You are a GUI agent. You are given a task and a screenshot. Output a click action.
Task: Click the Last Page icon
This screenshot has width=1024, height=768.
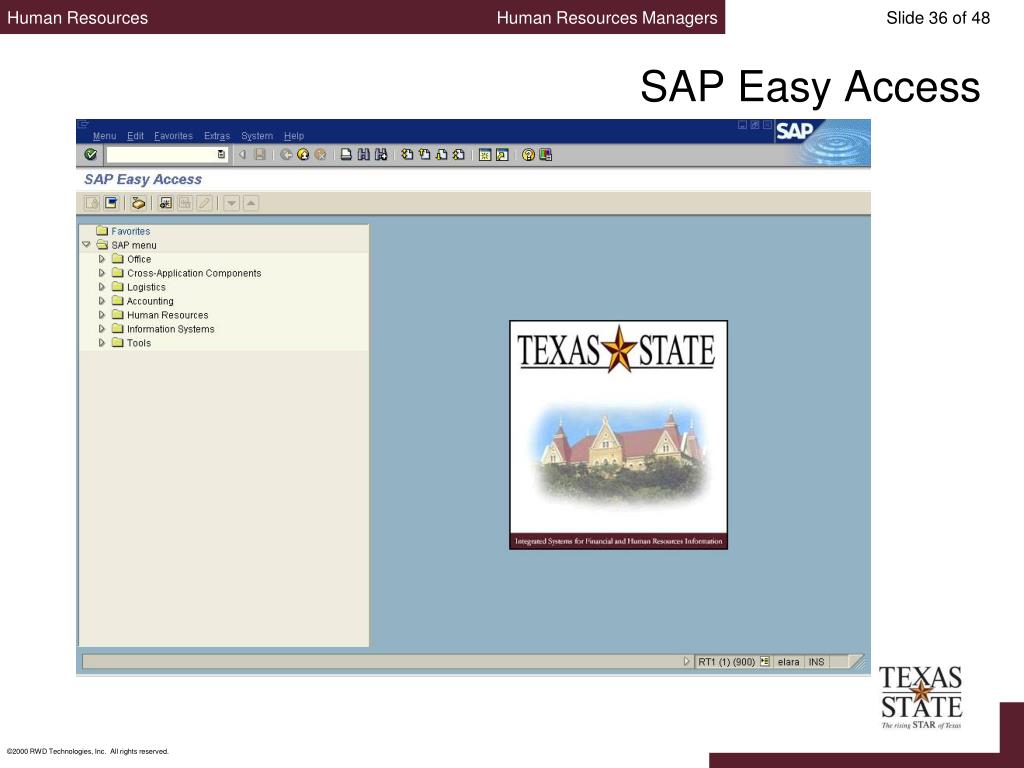coord(458,155)
